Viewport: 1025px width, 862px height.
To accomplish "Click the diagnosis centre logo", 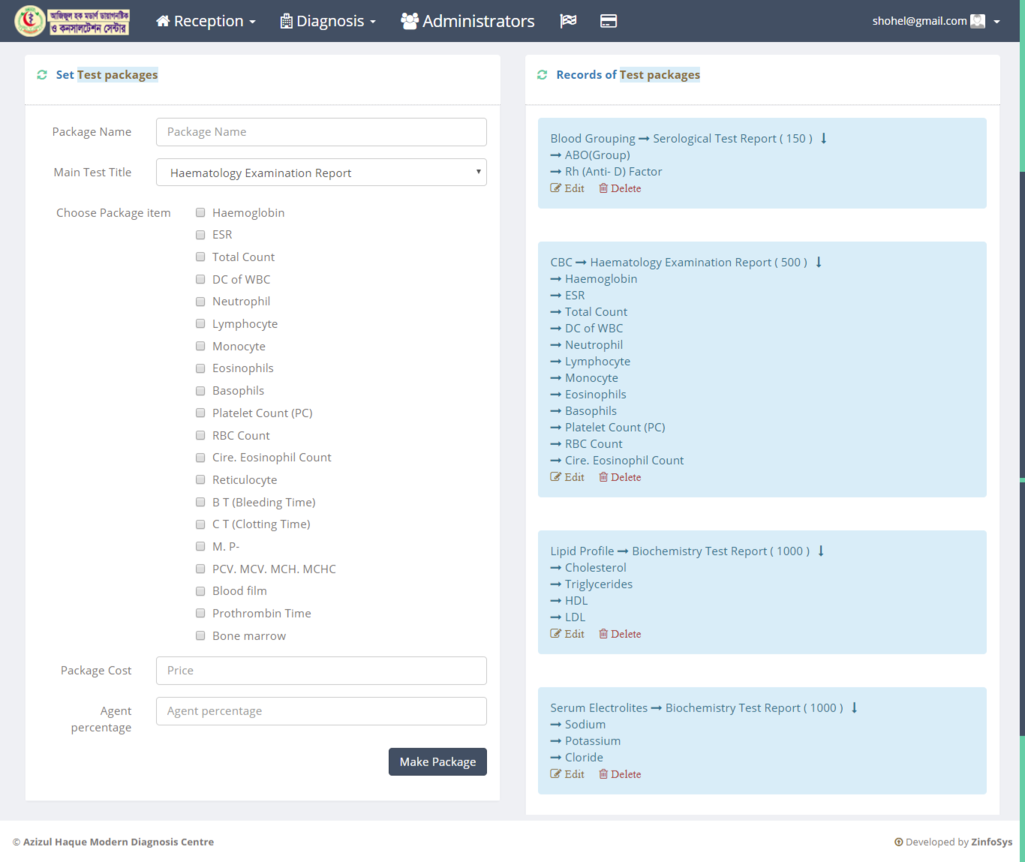I will tap(72, 21).
